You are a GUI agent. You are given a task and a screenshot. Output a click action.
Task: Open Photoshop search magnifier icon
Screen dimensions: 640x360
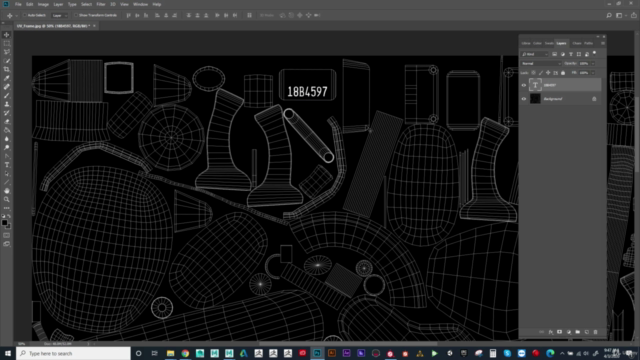tap(609, 16)
